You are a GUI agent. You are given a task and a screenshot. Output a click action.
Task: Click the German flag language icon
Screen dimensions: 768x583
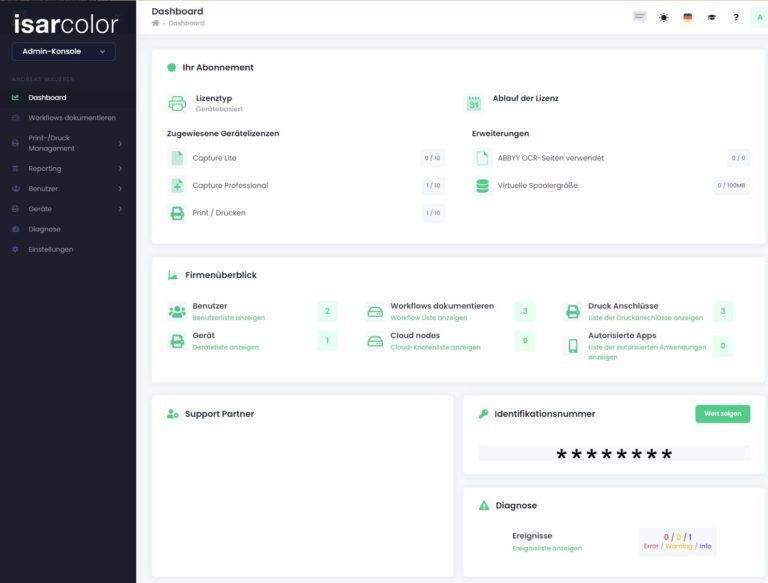click(x=687, y=17)
